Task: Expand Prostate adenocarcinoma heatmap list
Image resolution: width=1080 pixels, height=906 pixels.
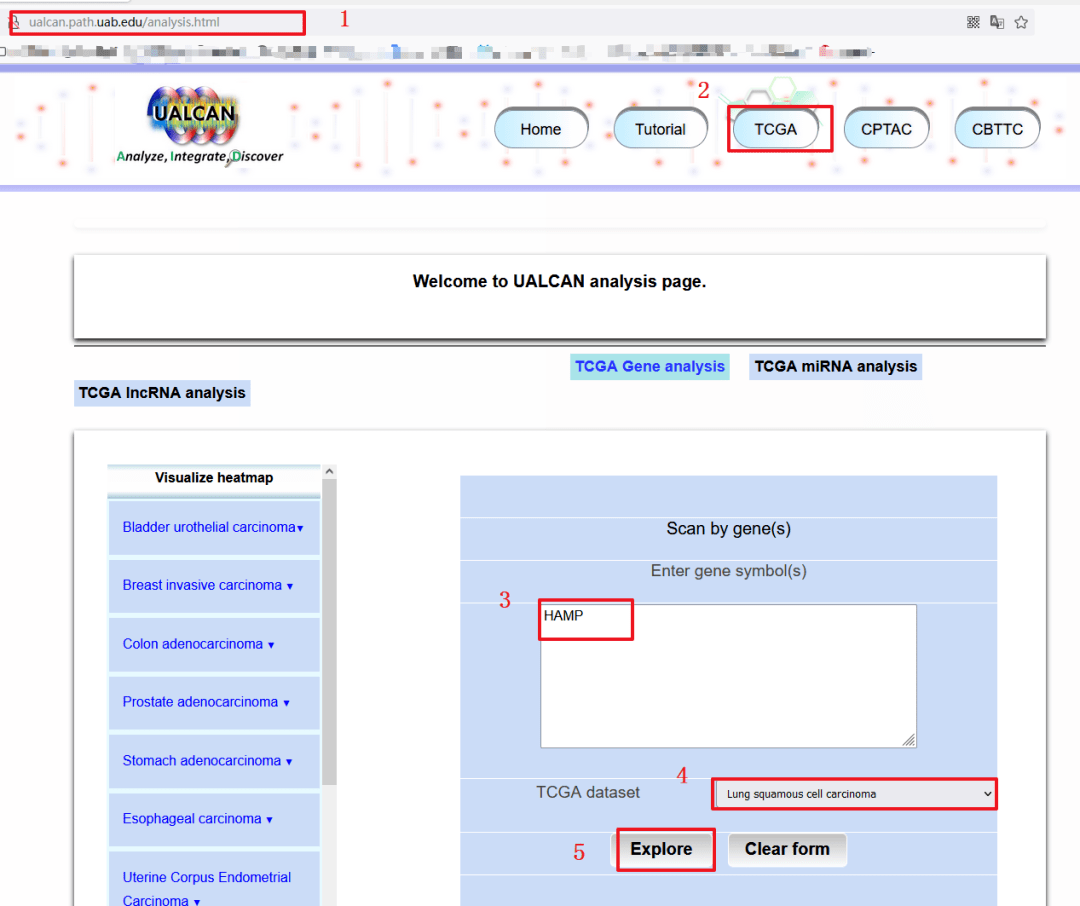Action: click(x=214, y=702)
